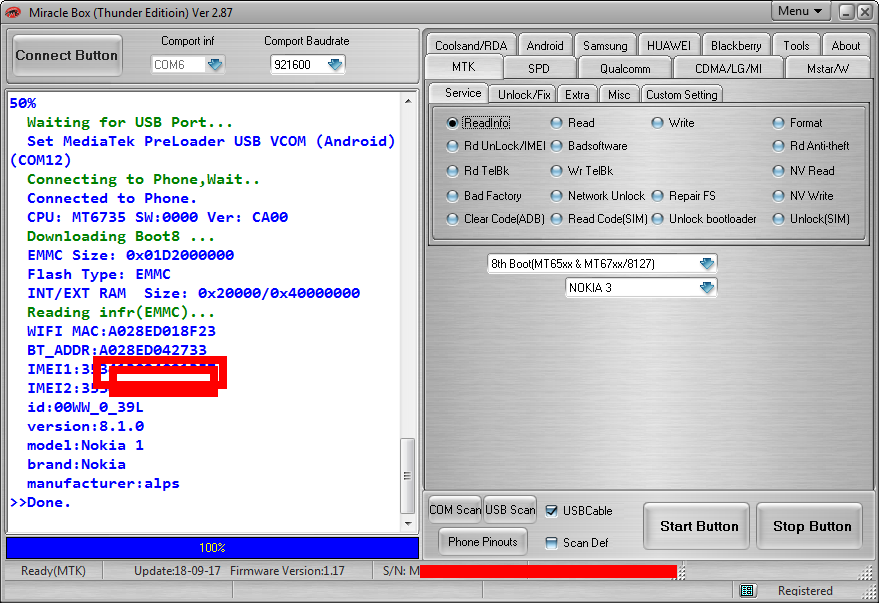The image size is (879, 603).
Task: Click the log scrollbar down arrow
Action: click(408, 524)
